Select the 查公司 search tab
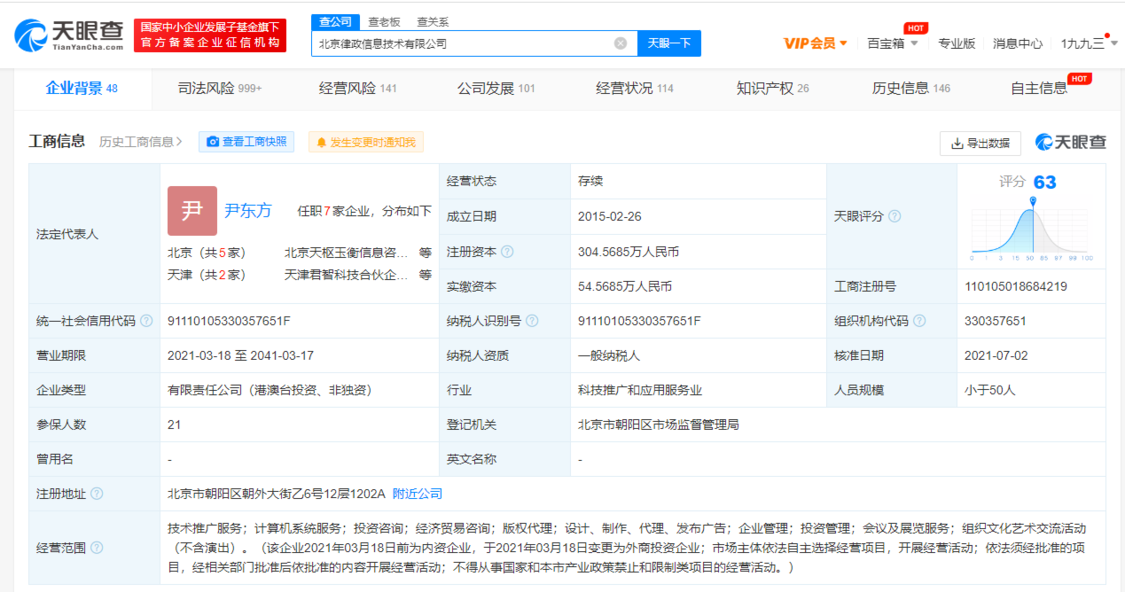 click(x=335, y=22)
